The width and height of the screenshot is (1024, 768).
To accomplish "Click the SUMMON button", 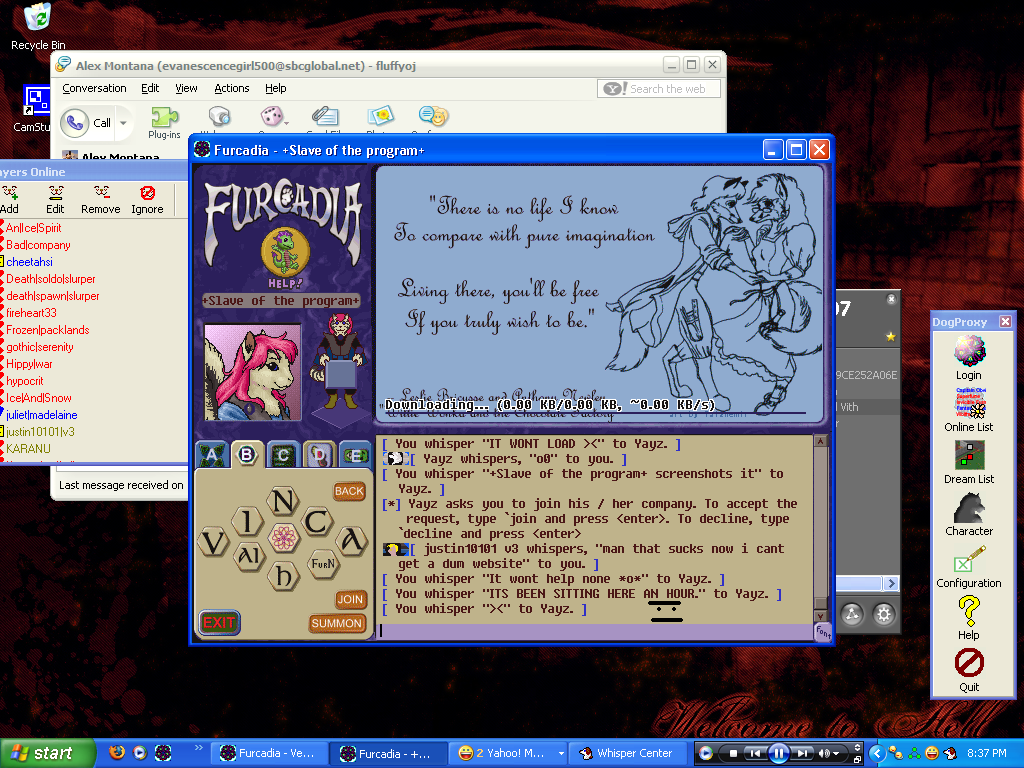I will (336, 623).
